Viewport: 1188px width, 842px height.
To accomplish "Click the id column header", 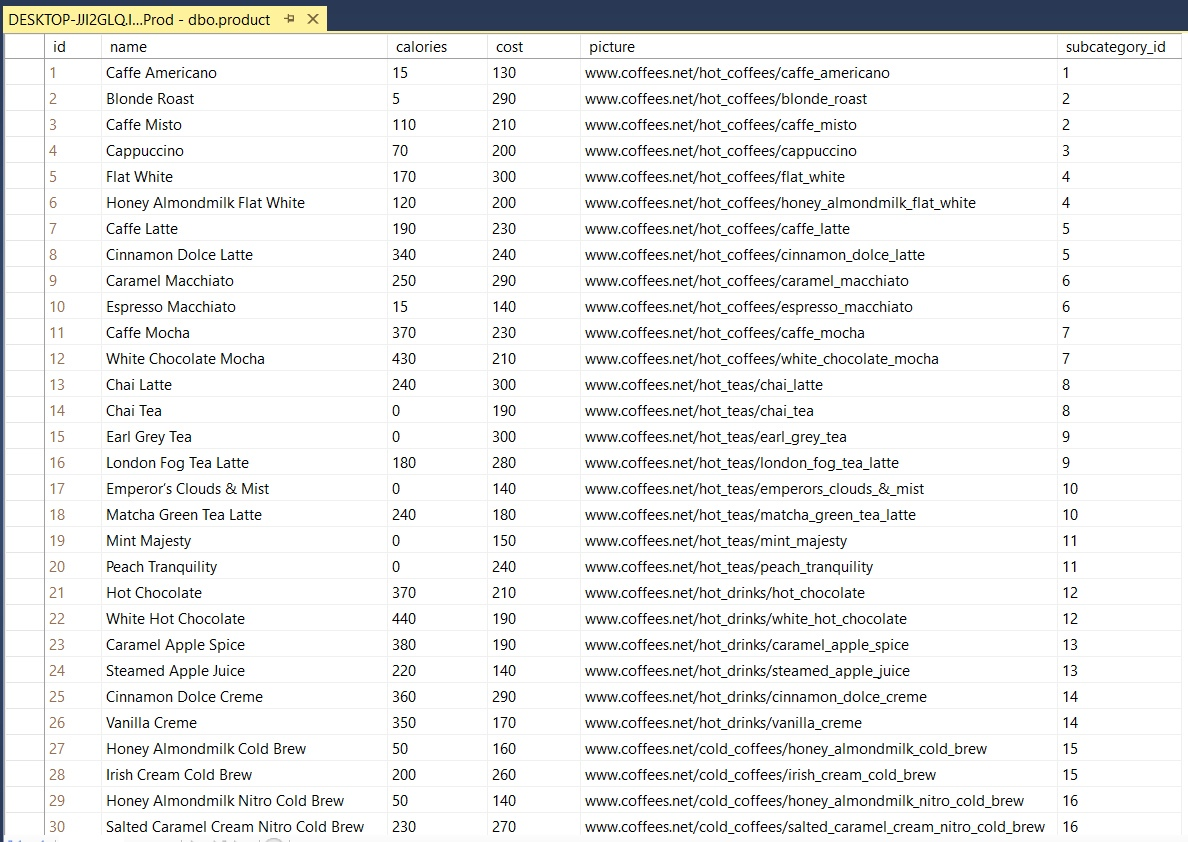I will (73, 47).
